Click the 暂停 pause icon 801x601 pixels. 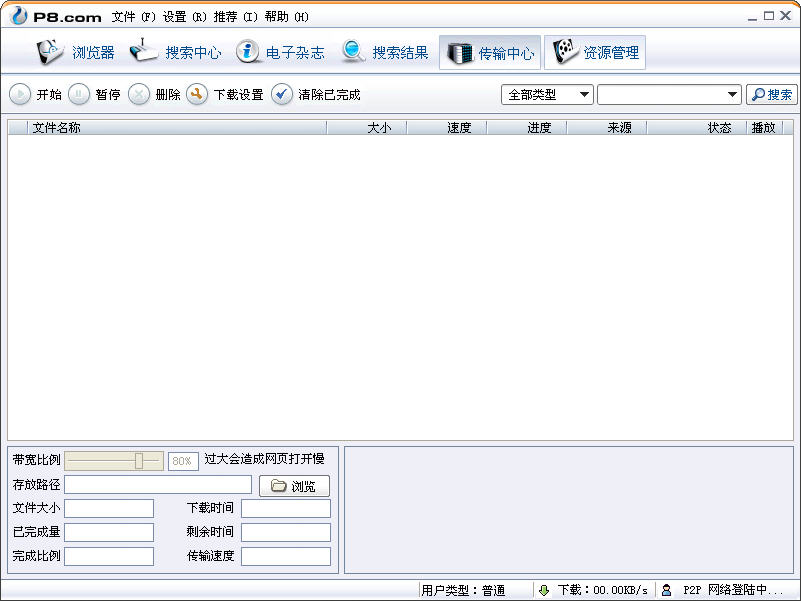pos(79,95)
